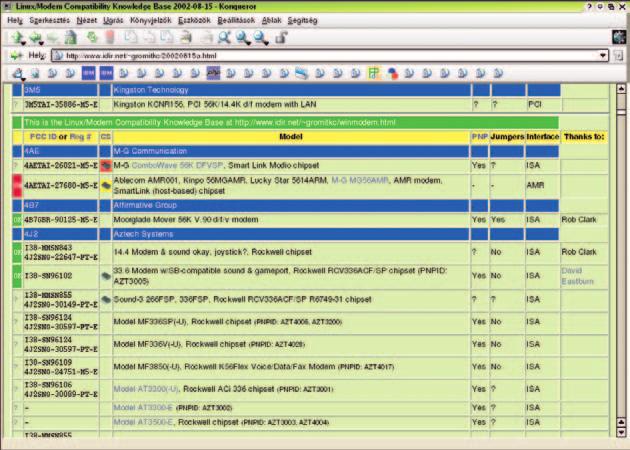
Task: Click the 3M5TAI-35886-M5-E cell
Action: point(61,104)
